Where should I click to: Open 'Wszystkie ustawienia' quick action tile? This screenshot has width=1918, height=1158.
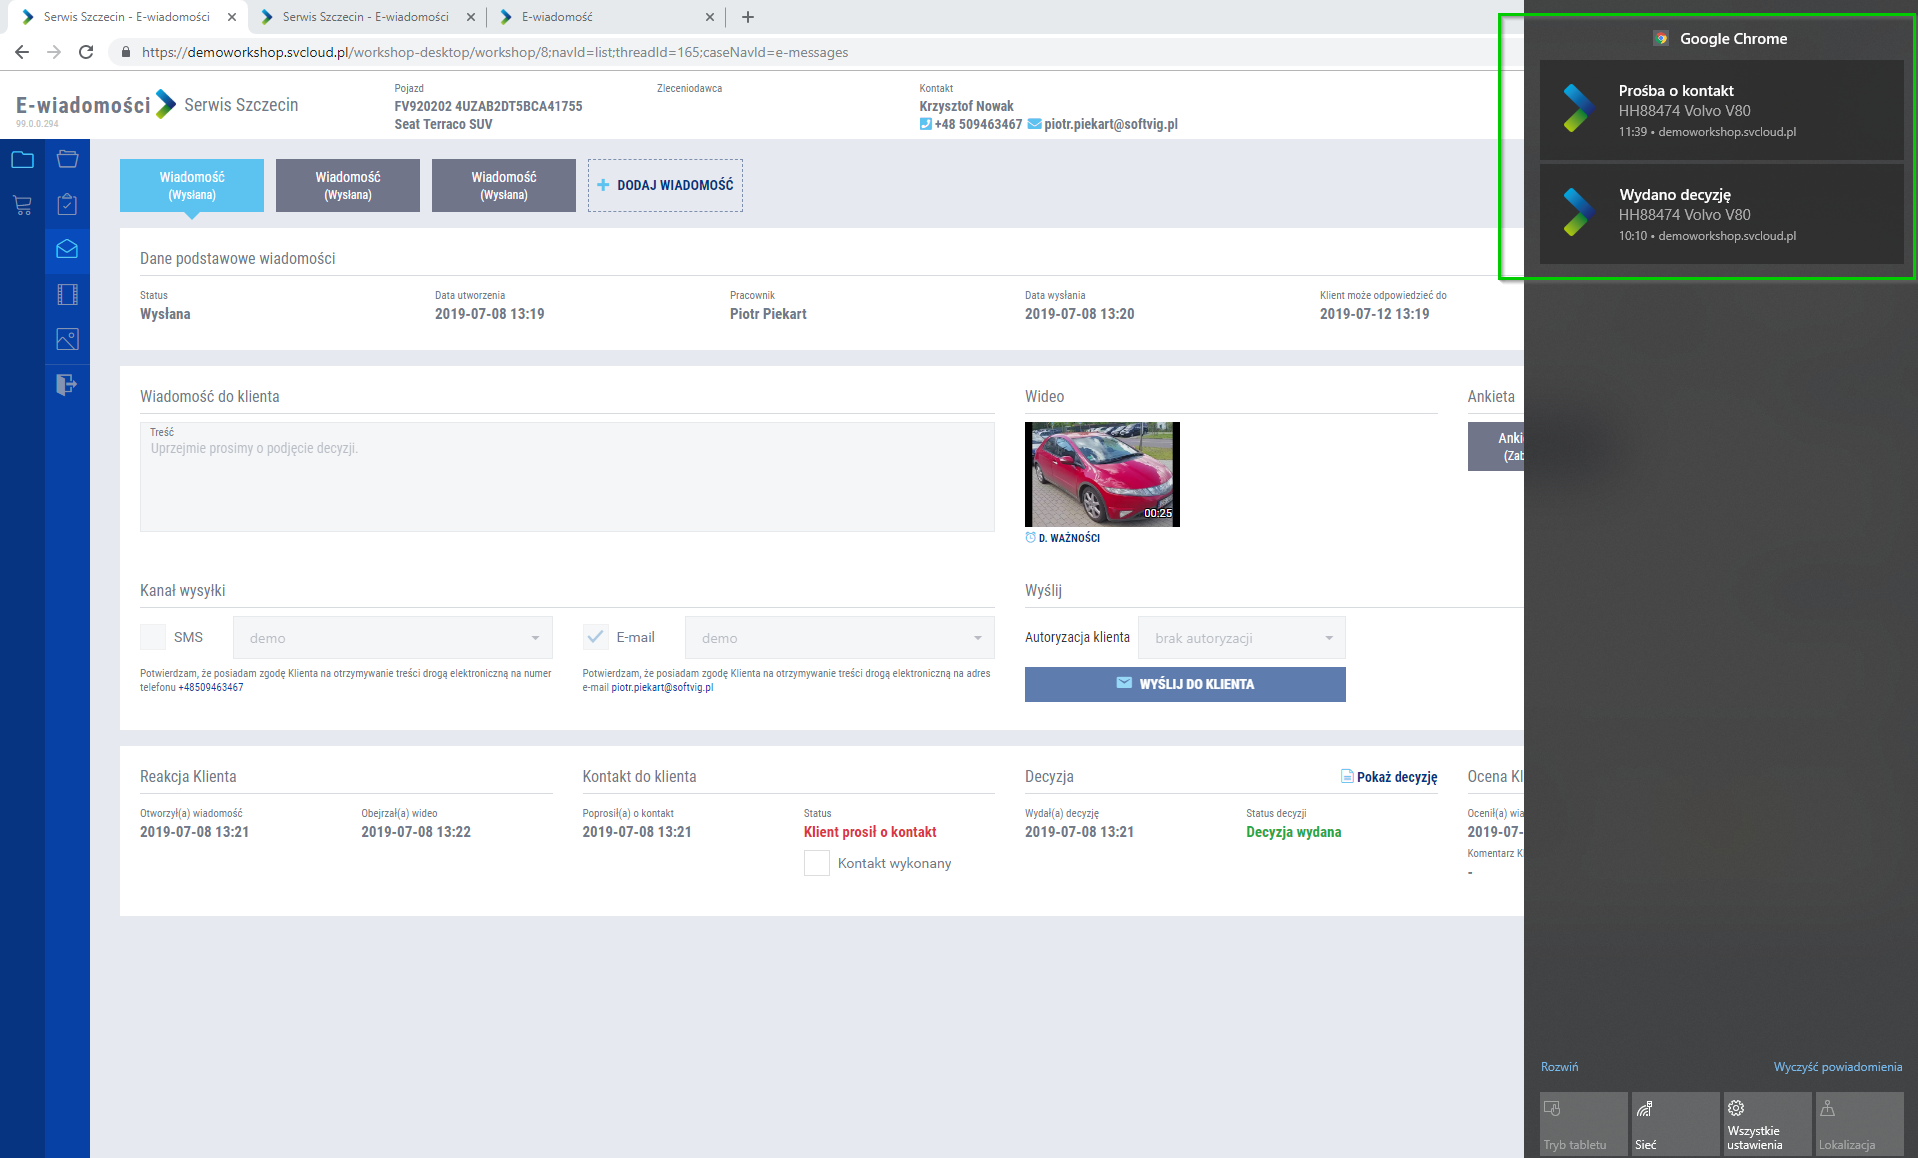point(1766,1124)
